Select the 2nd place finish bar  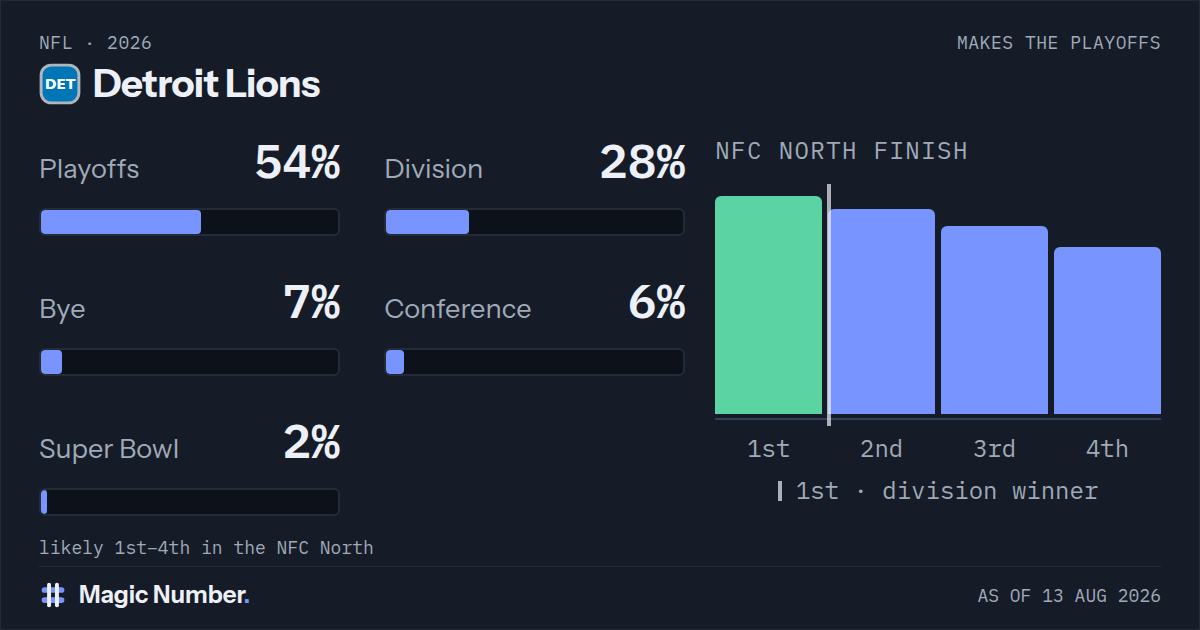coord(881,311)
